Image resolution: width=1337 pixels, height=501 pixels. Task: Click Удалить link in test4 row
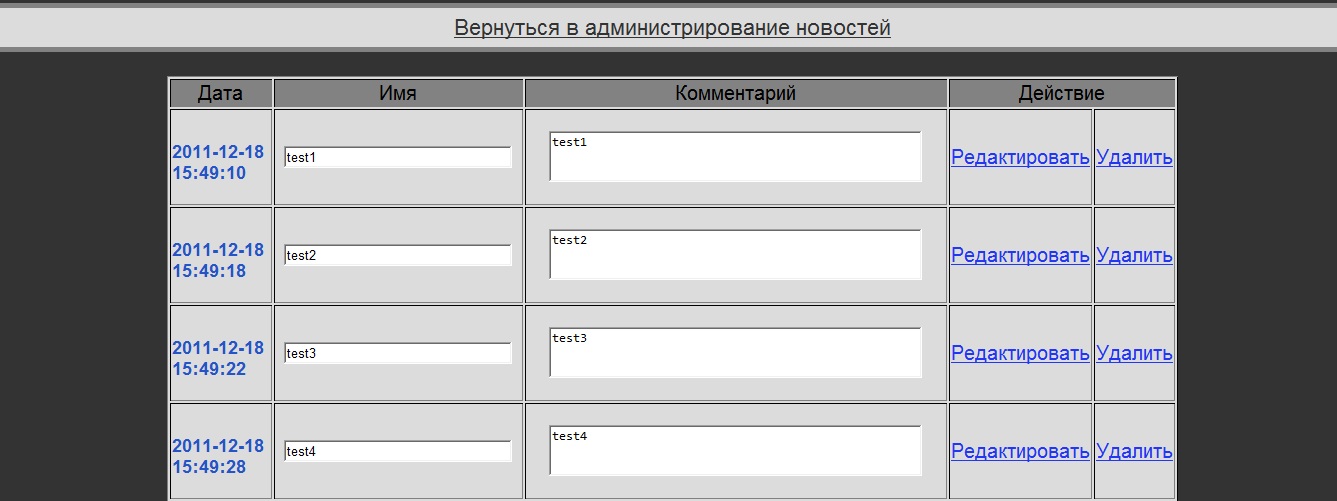point(1134,451)
